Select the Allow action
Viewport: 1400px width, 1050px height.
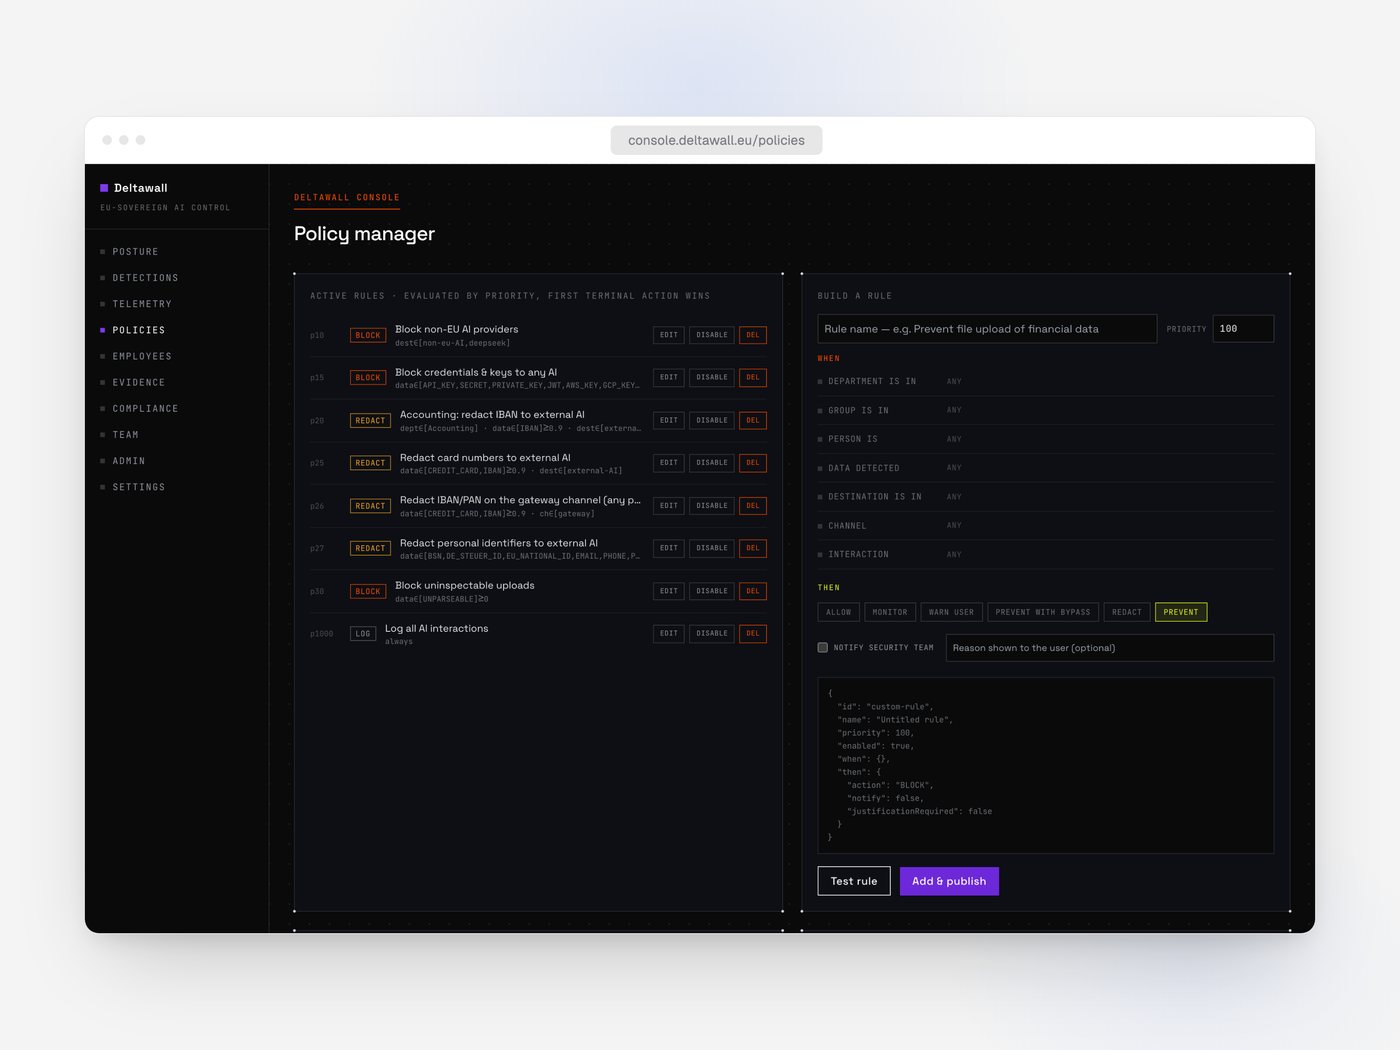(x=839, y=612)
